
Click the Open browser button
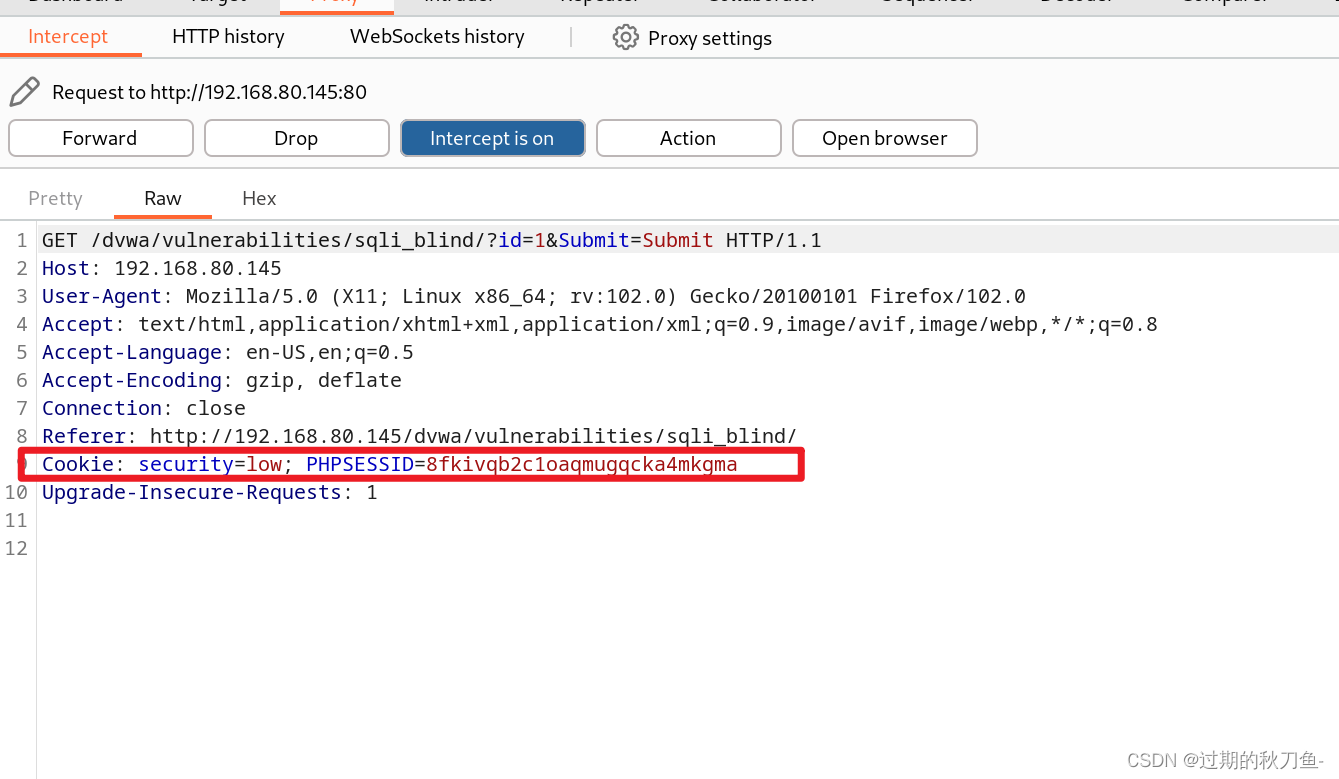(x=884, y=138)
